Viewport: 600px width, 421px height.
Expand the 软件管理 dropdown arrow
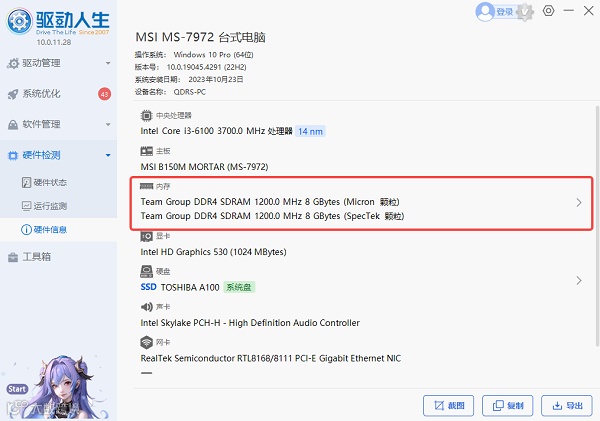(108, 124)
